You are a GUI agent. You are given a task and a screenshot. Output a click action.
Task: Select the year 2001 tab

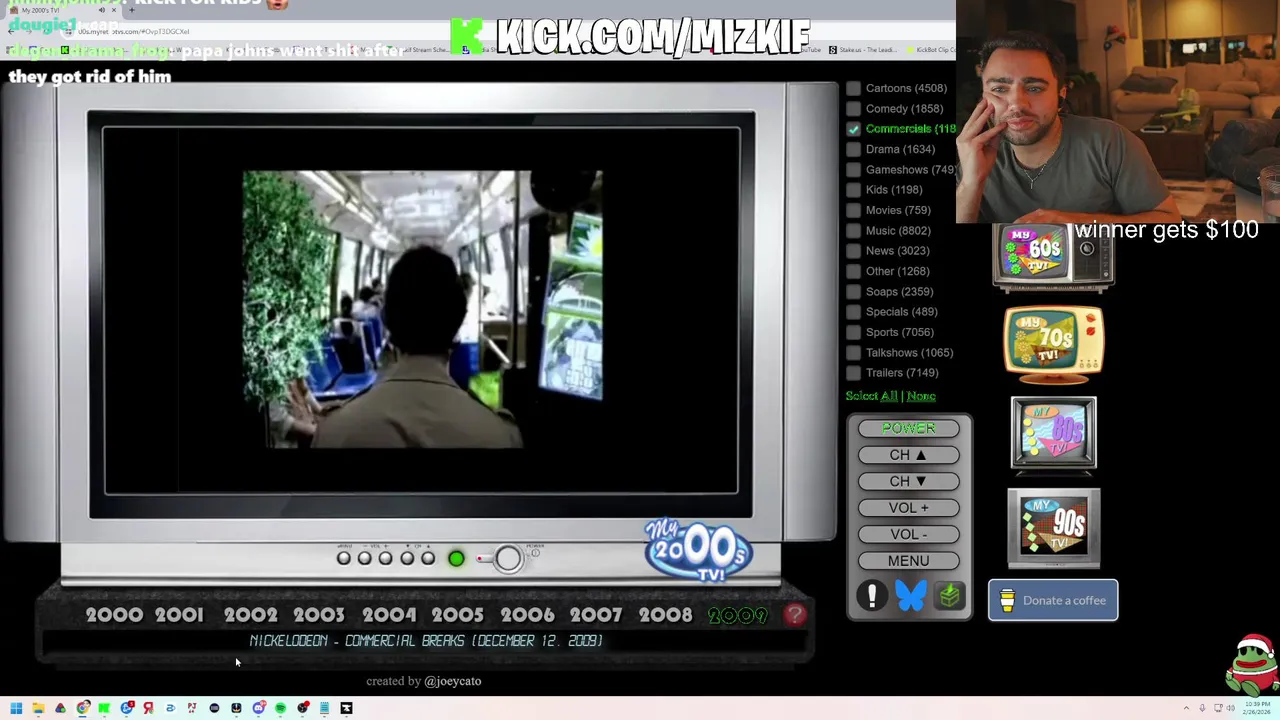coord(180,616)
